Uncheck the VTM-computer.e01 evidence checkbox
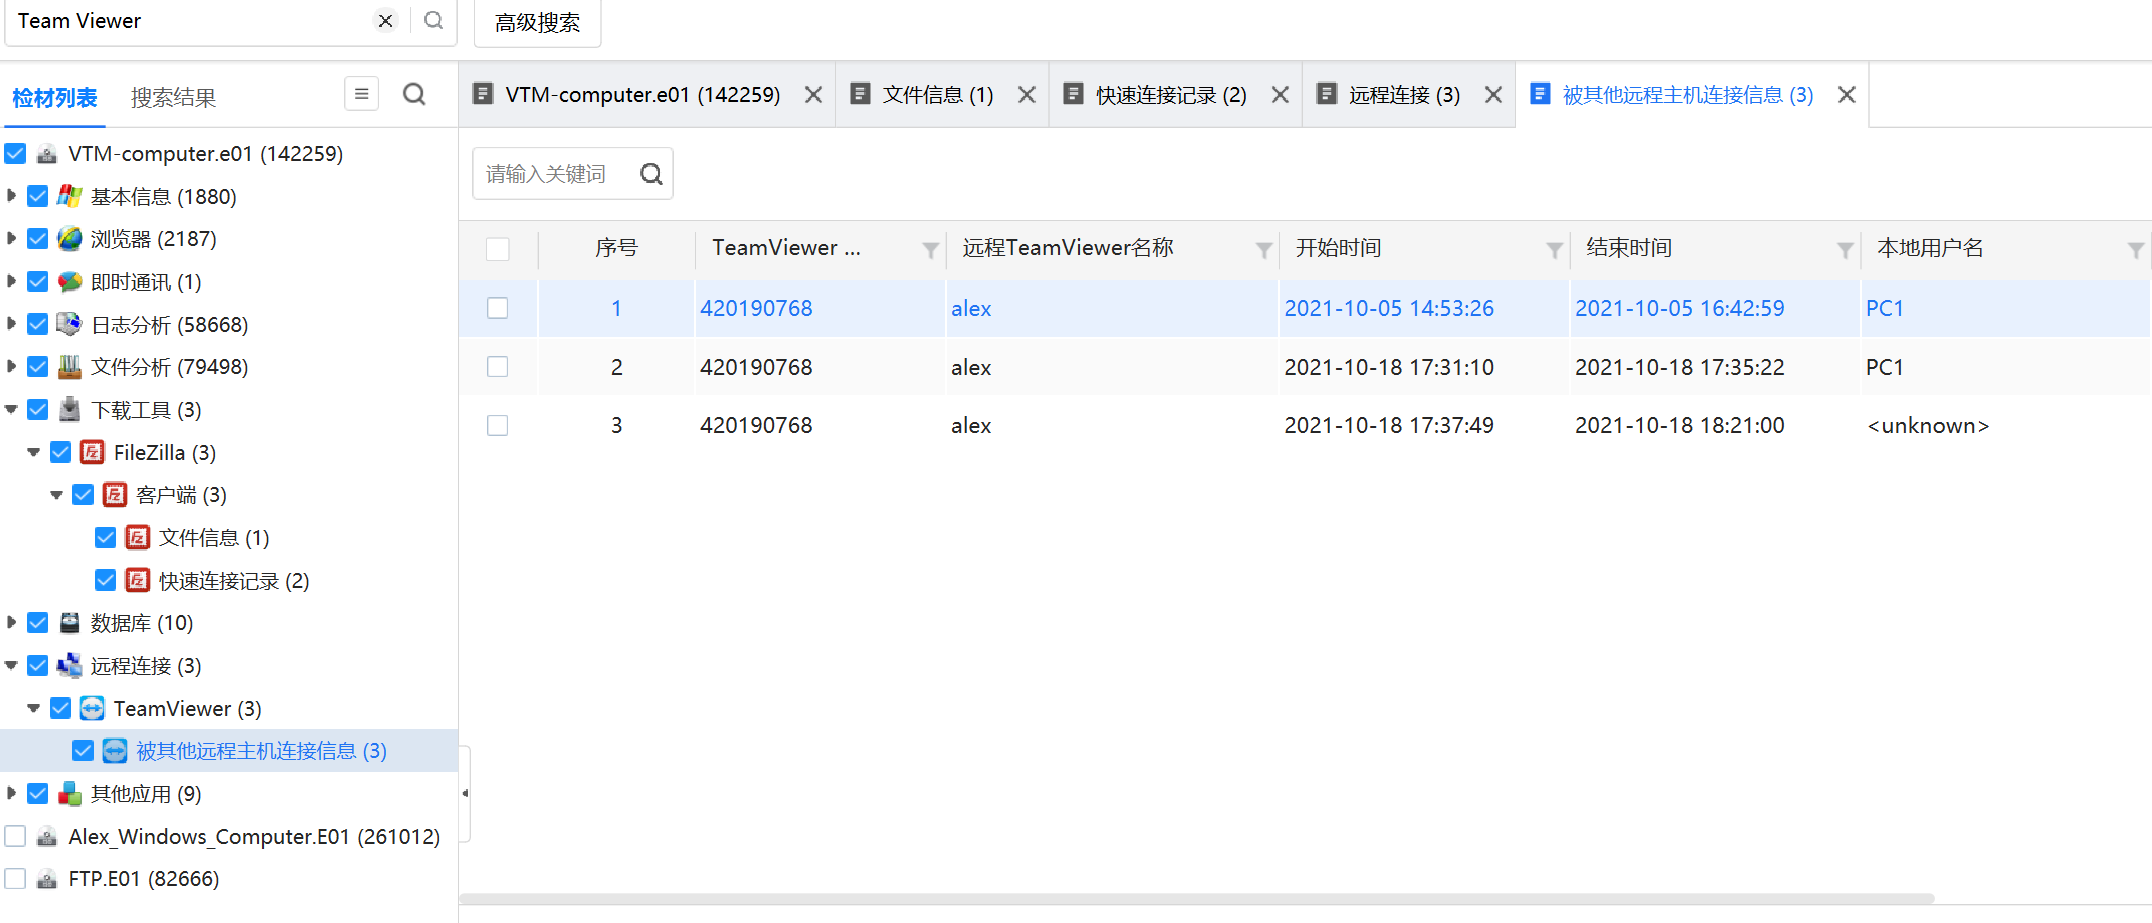The image size is (2152, 923). (15, 153)
